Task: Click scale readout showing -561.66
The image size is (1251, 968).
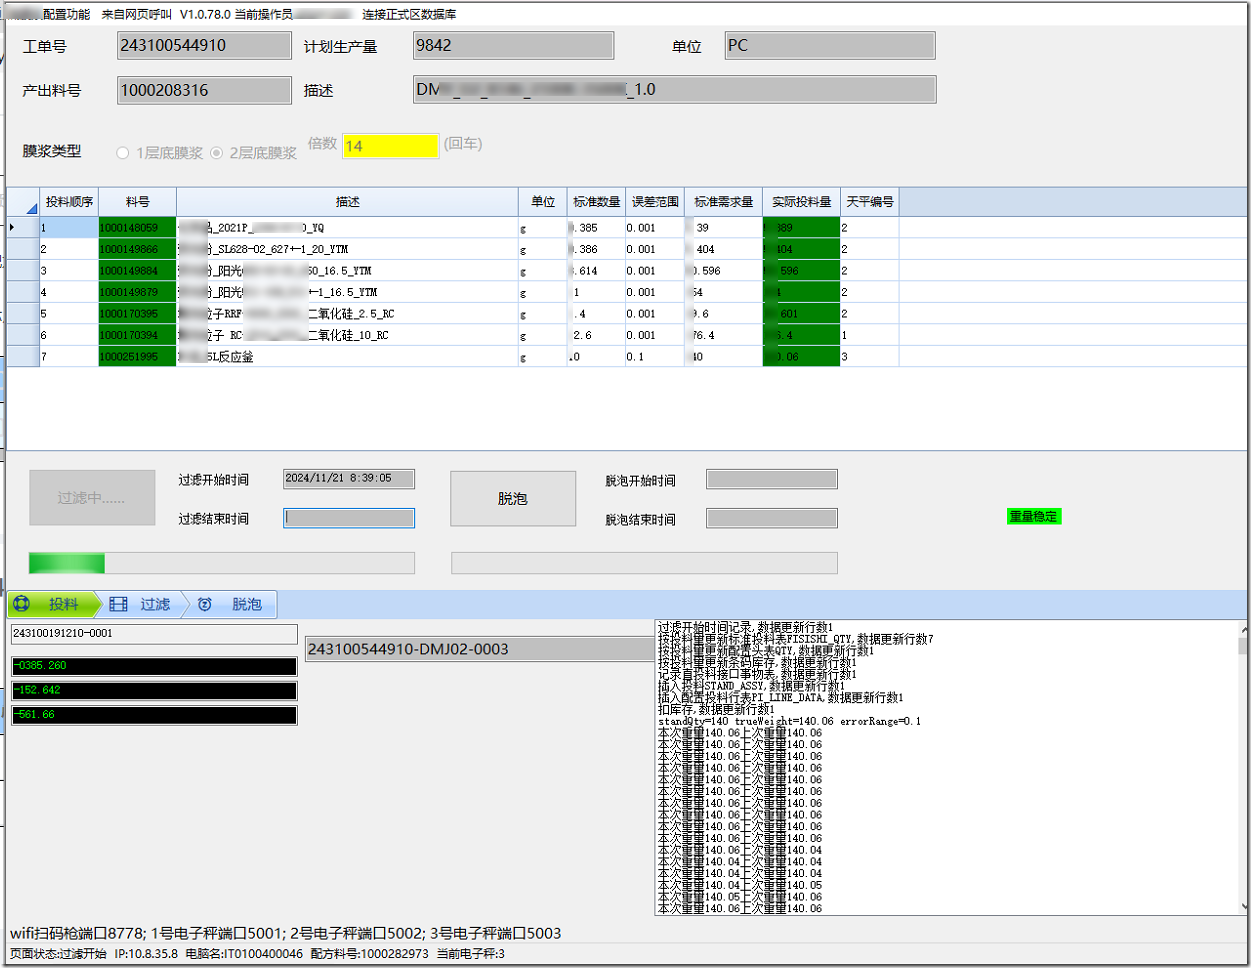Action: tap(154, 715)
